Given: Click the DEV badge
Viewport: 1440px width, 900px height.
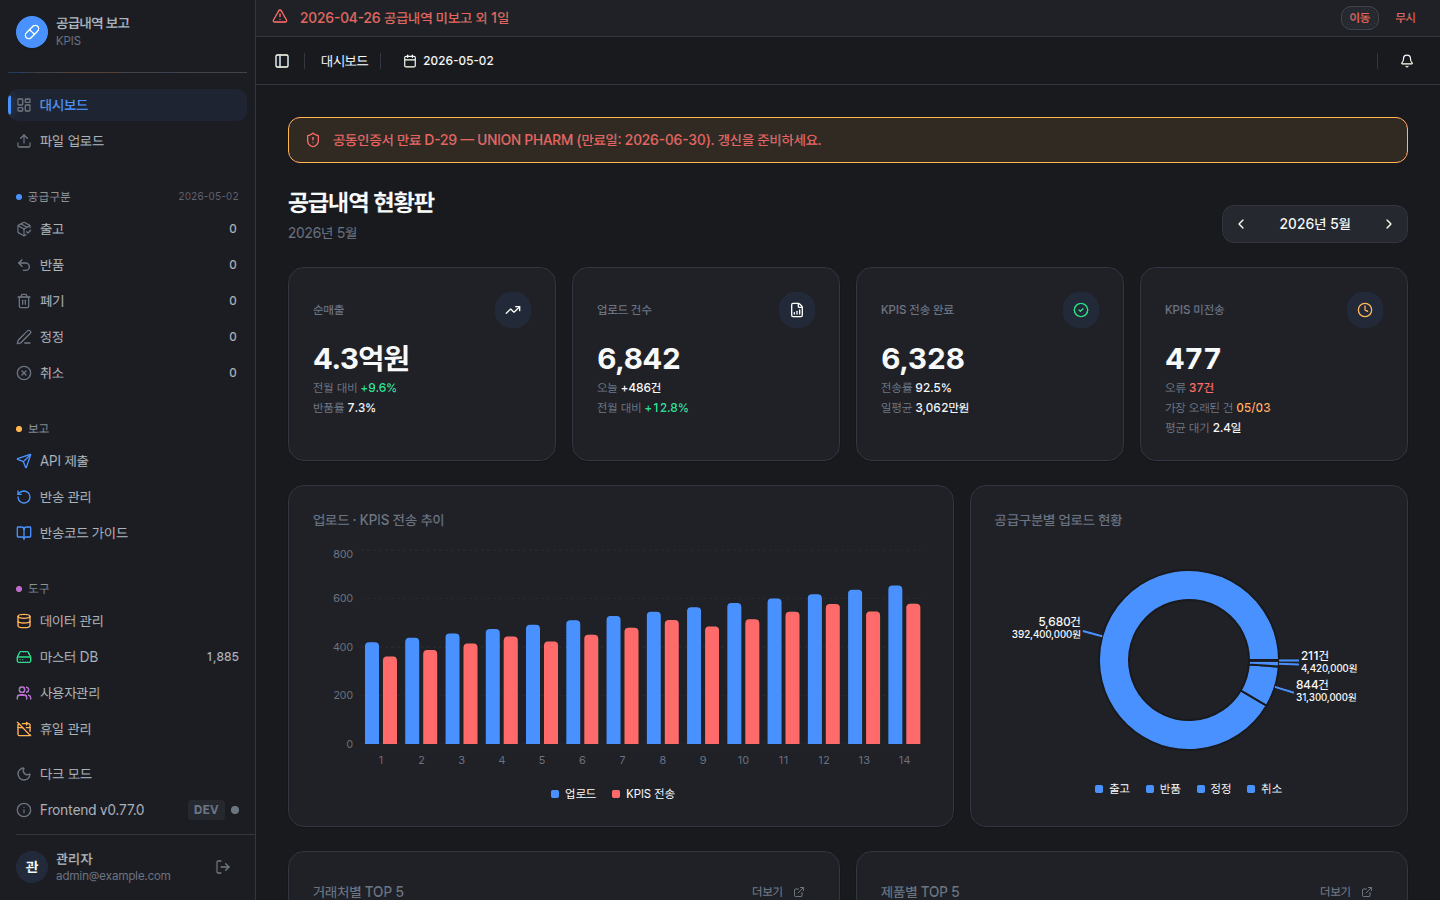Looking at the screenshot, I should 206,810.
